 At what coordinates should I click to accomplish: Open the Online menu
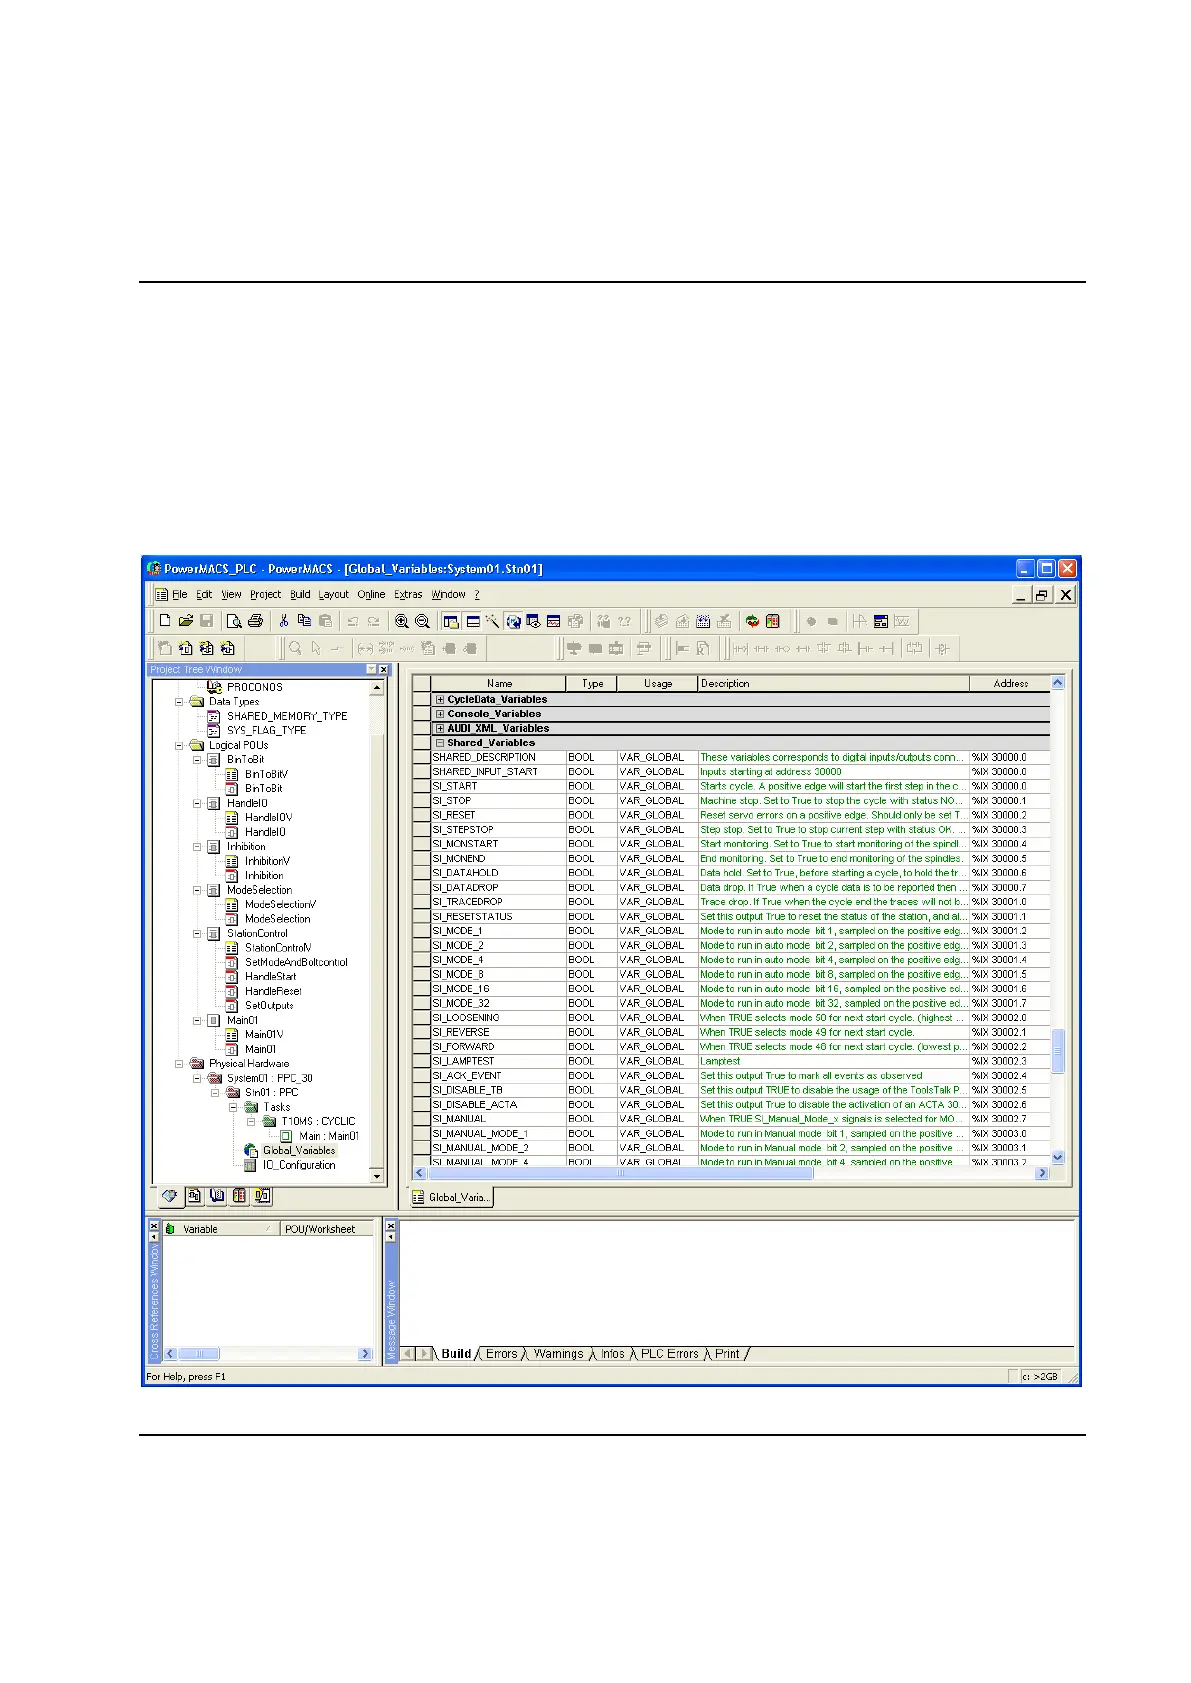[x=371, y=594]
